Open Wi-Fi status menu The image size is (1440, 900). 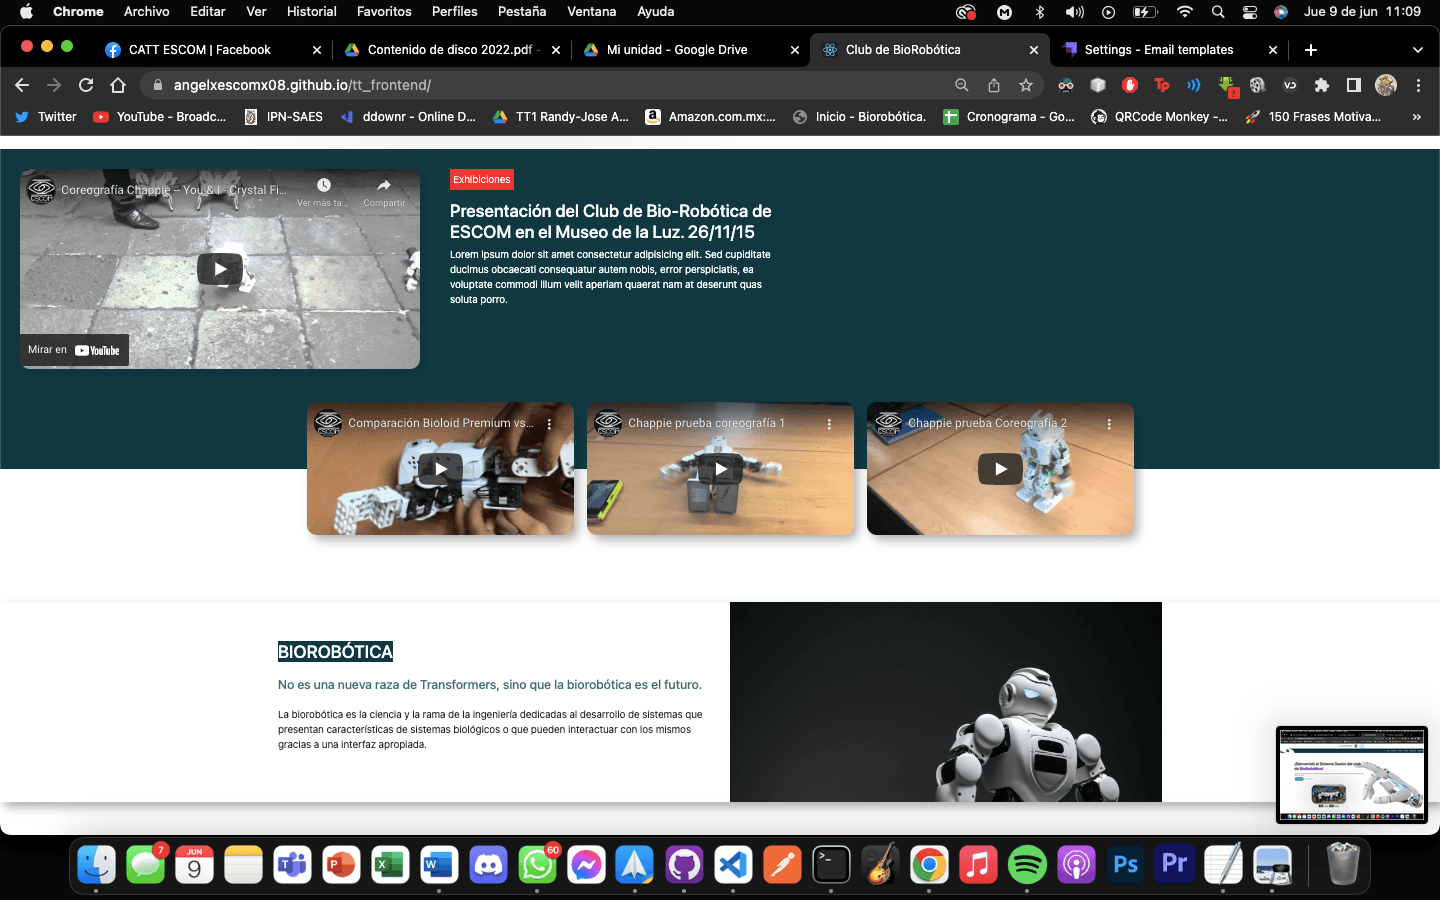pos(1185,12)
